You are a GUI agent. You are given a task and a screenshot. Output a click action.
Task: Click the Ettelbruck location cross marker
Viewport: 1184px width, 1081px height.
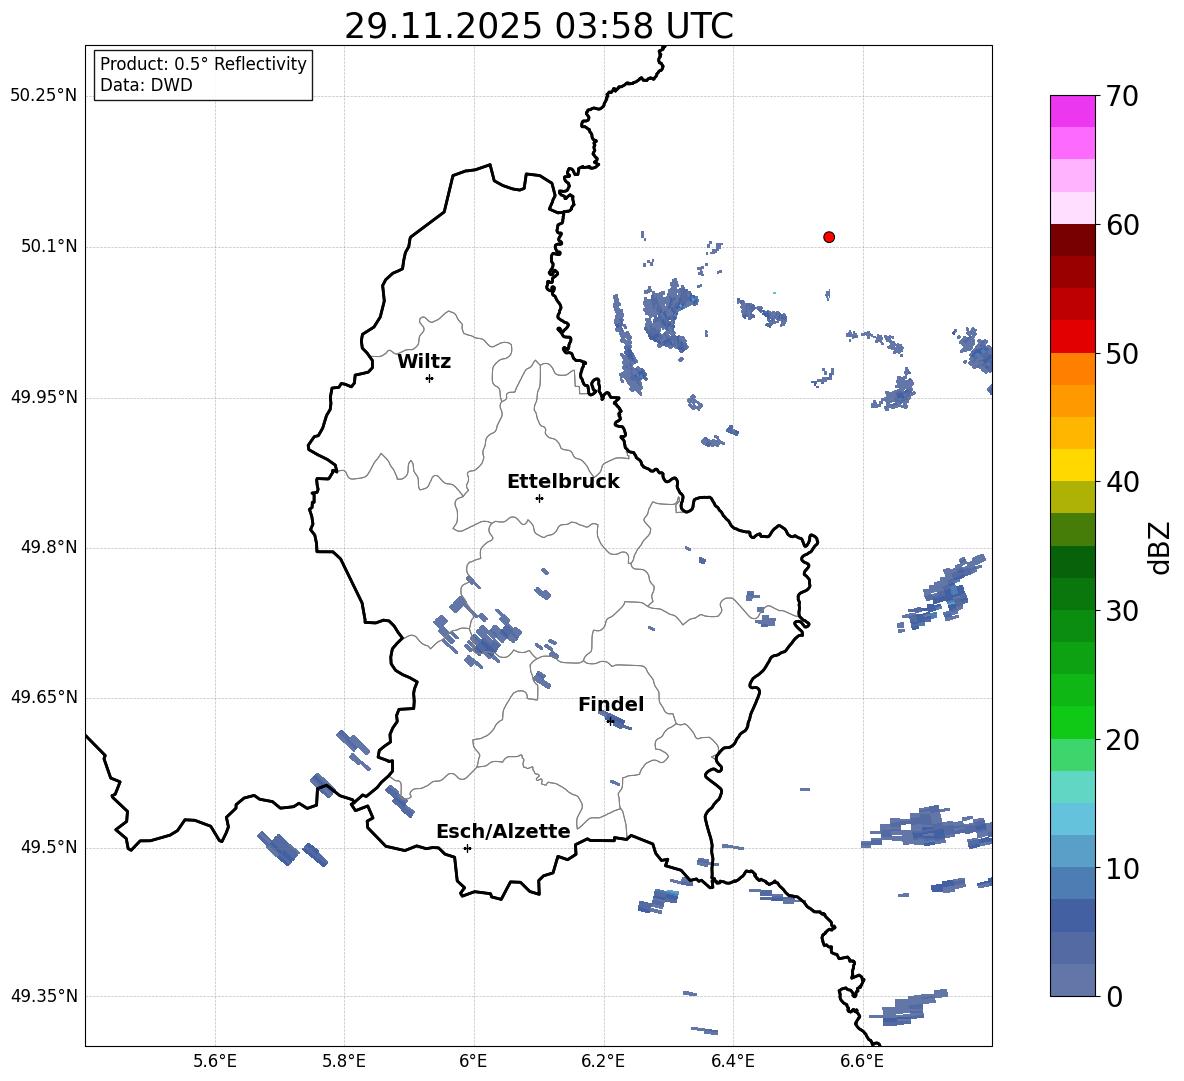point(539,498)
